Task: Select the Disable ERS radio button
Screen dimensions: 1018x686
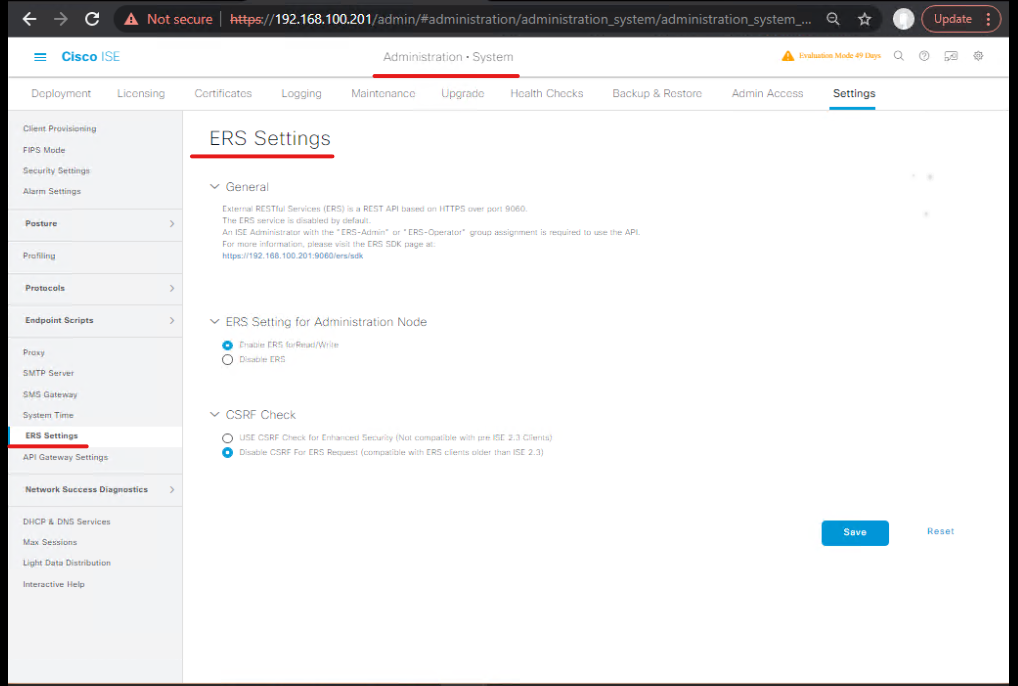Action: click(x=227, y=360)
